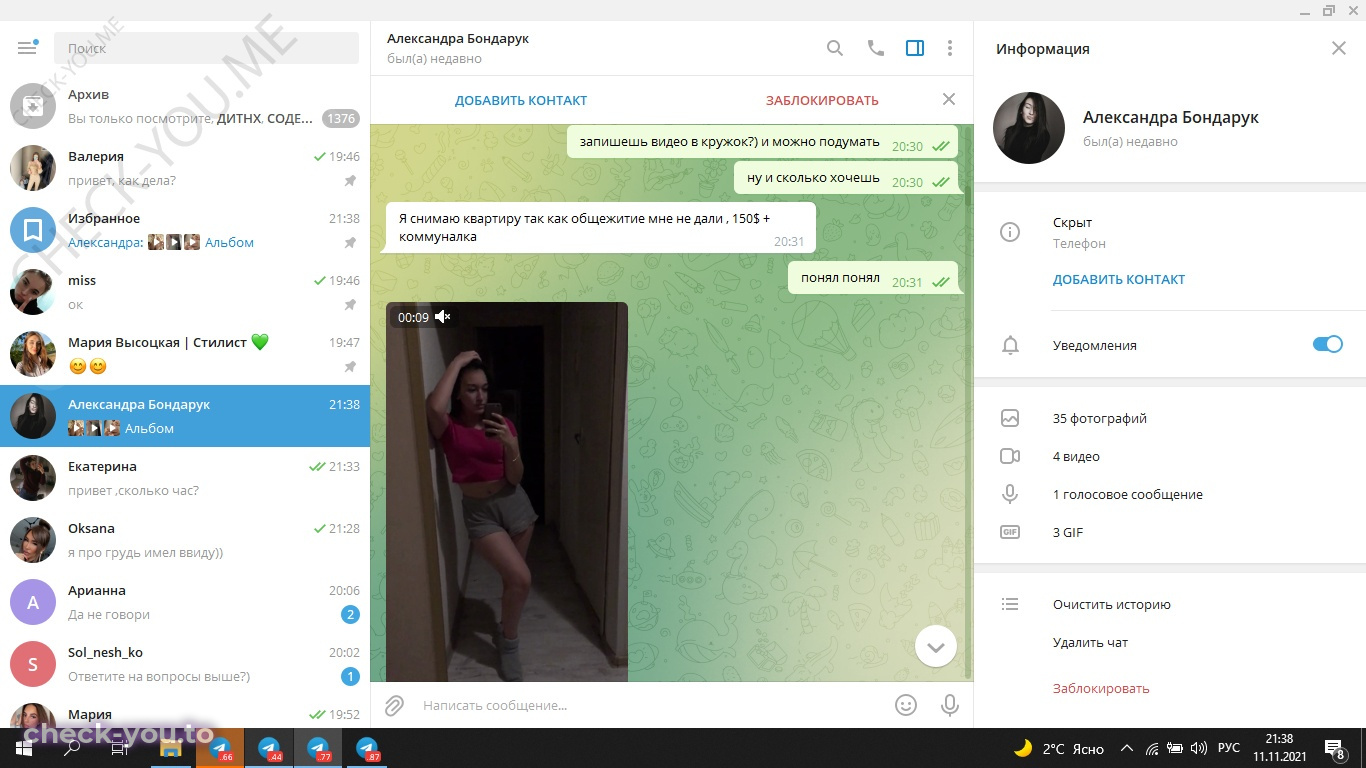Open the chat named miss
This screenshot has width=1366, height=768.
point(185,292)
